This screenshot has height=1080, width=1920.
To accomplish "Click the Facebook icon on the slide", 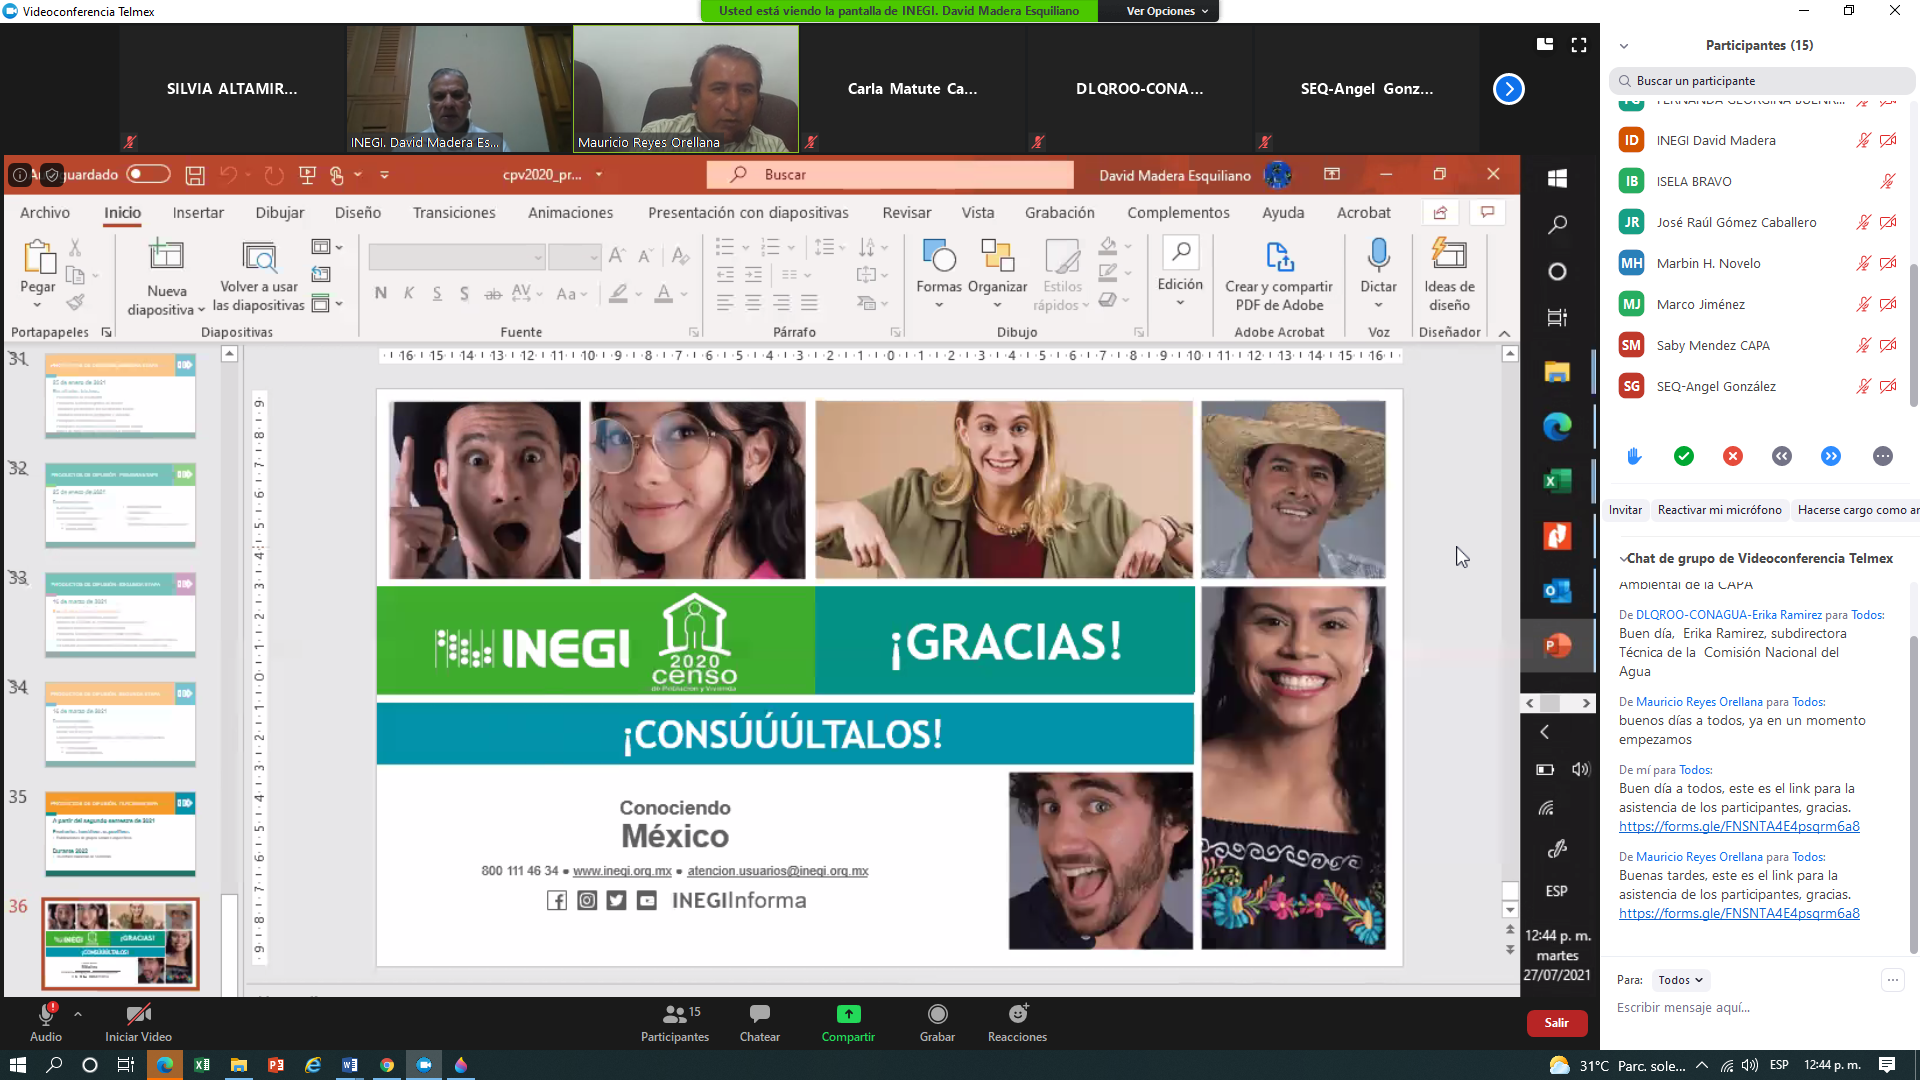I will (557, 901).
